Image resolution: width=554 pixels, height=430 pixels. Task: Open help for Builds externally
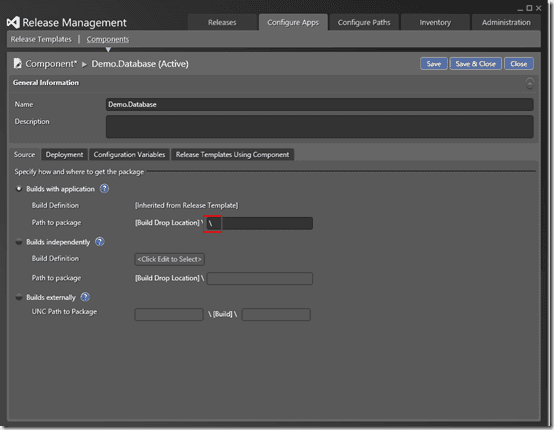coord(85,297)
